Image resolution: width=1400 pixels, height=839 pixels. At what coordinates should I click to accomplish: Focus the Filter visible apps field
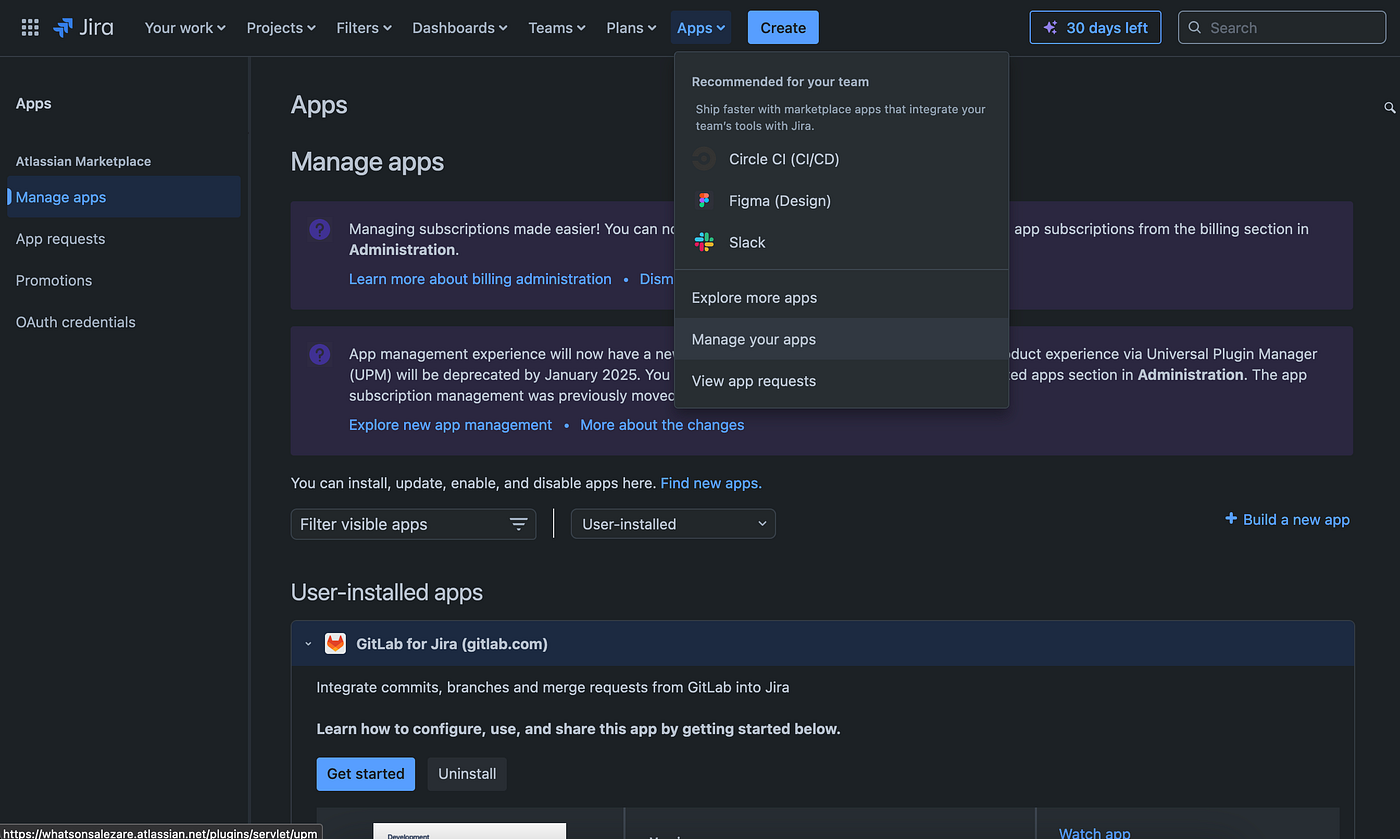point(413,524)
